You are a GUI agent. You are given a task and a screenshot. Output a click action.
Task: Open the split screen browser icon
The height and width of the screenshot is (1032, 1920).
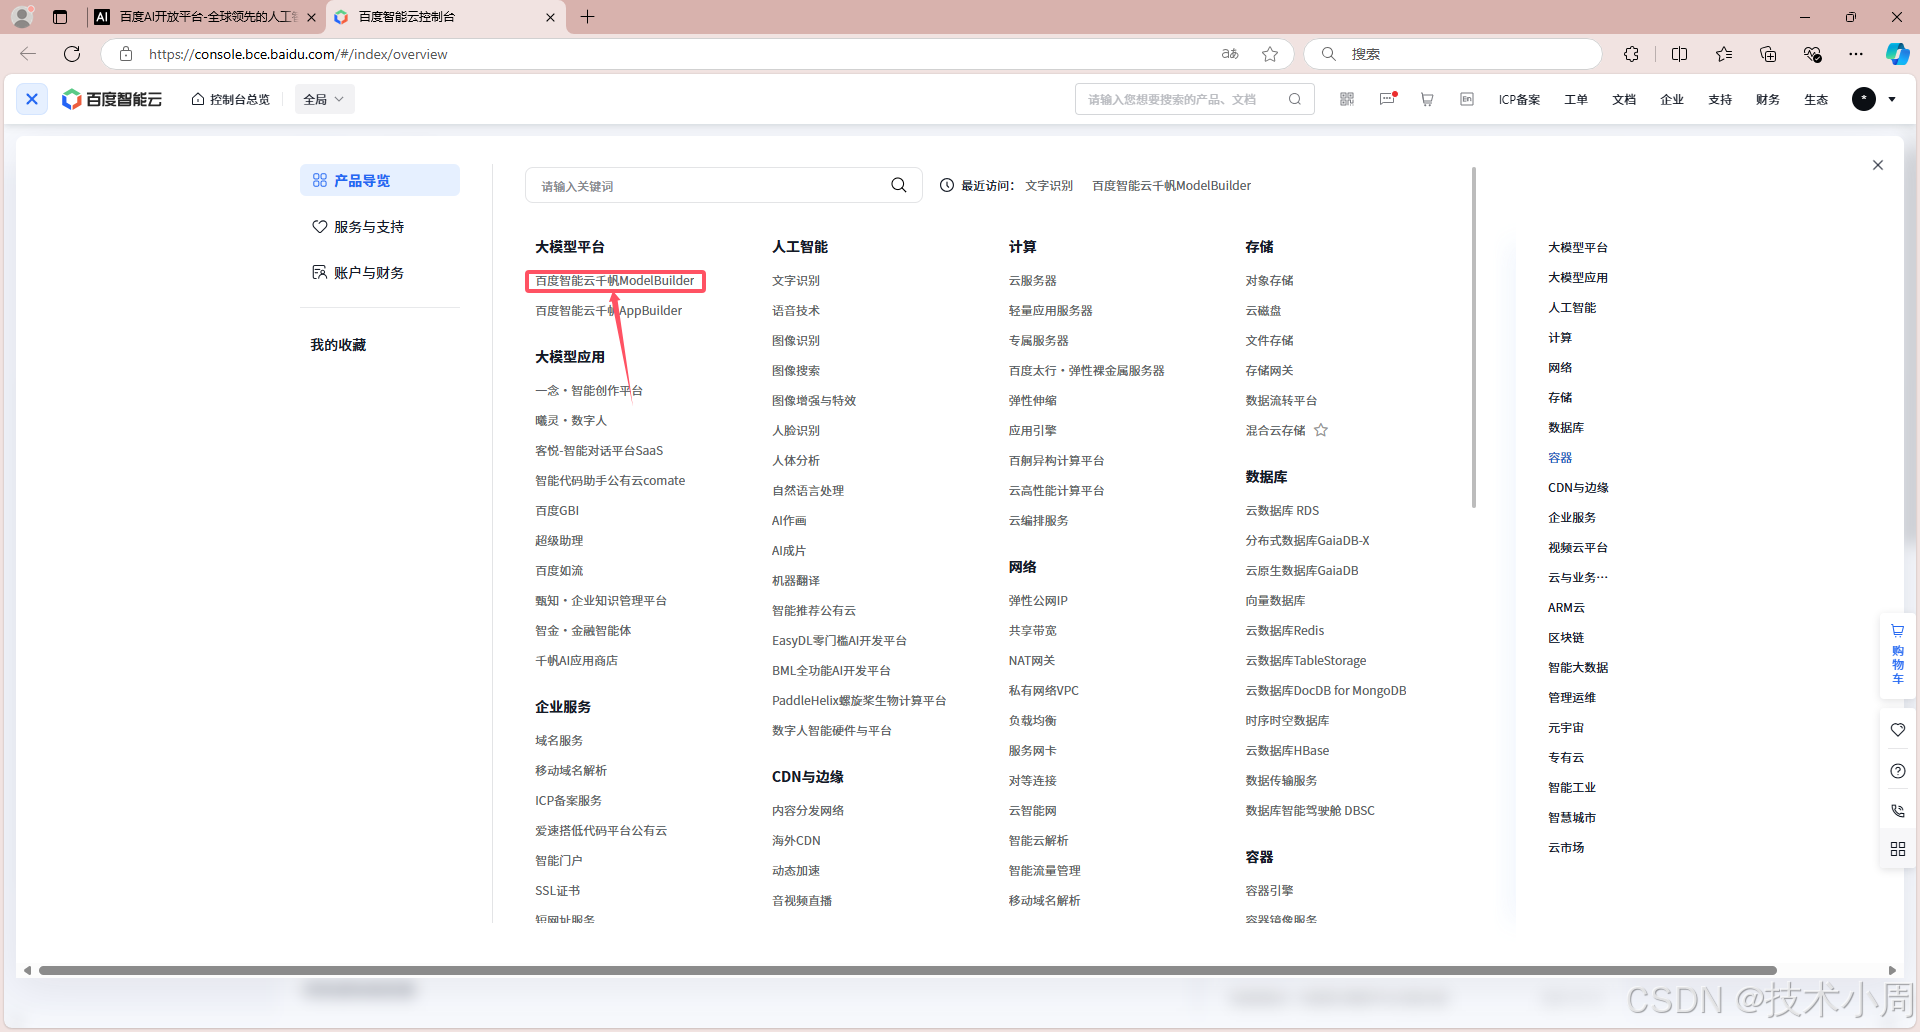(x=1679, y=54)
